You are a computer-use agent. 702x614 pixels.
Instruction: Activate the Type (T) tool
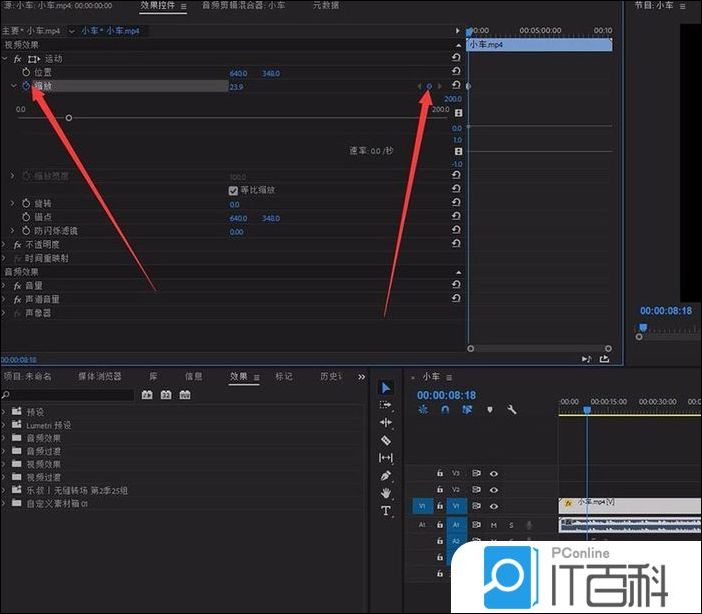pos(386,510)
